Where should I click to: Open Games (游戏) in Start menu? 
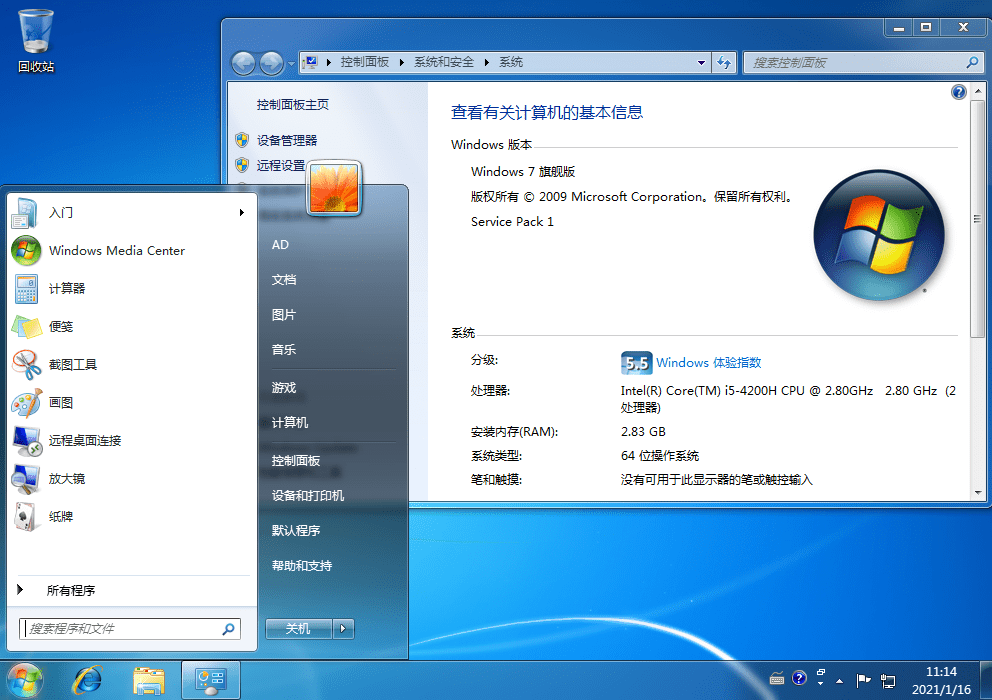coord(284,387)
